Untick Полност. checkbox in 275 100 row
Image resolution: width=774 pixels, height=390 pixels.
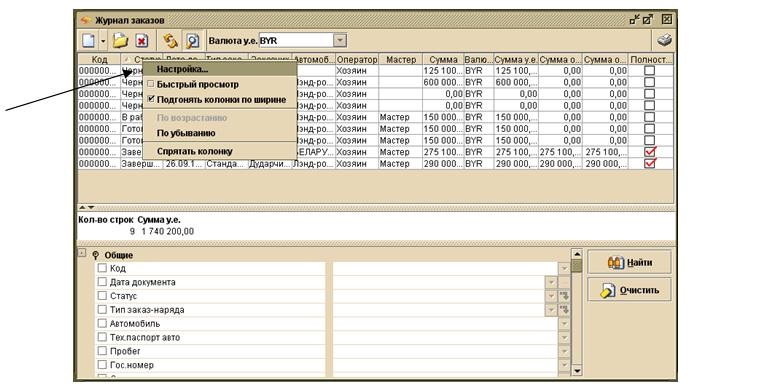tap(650, 152)
